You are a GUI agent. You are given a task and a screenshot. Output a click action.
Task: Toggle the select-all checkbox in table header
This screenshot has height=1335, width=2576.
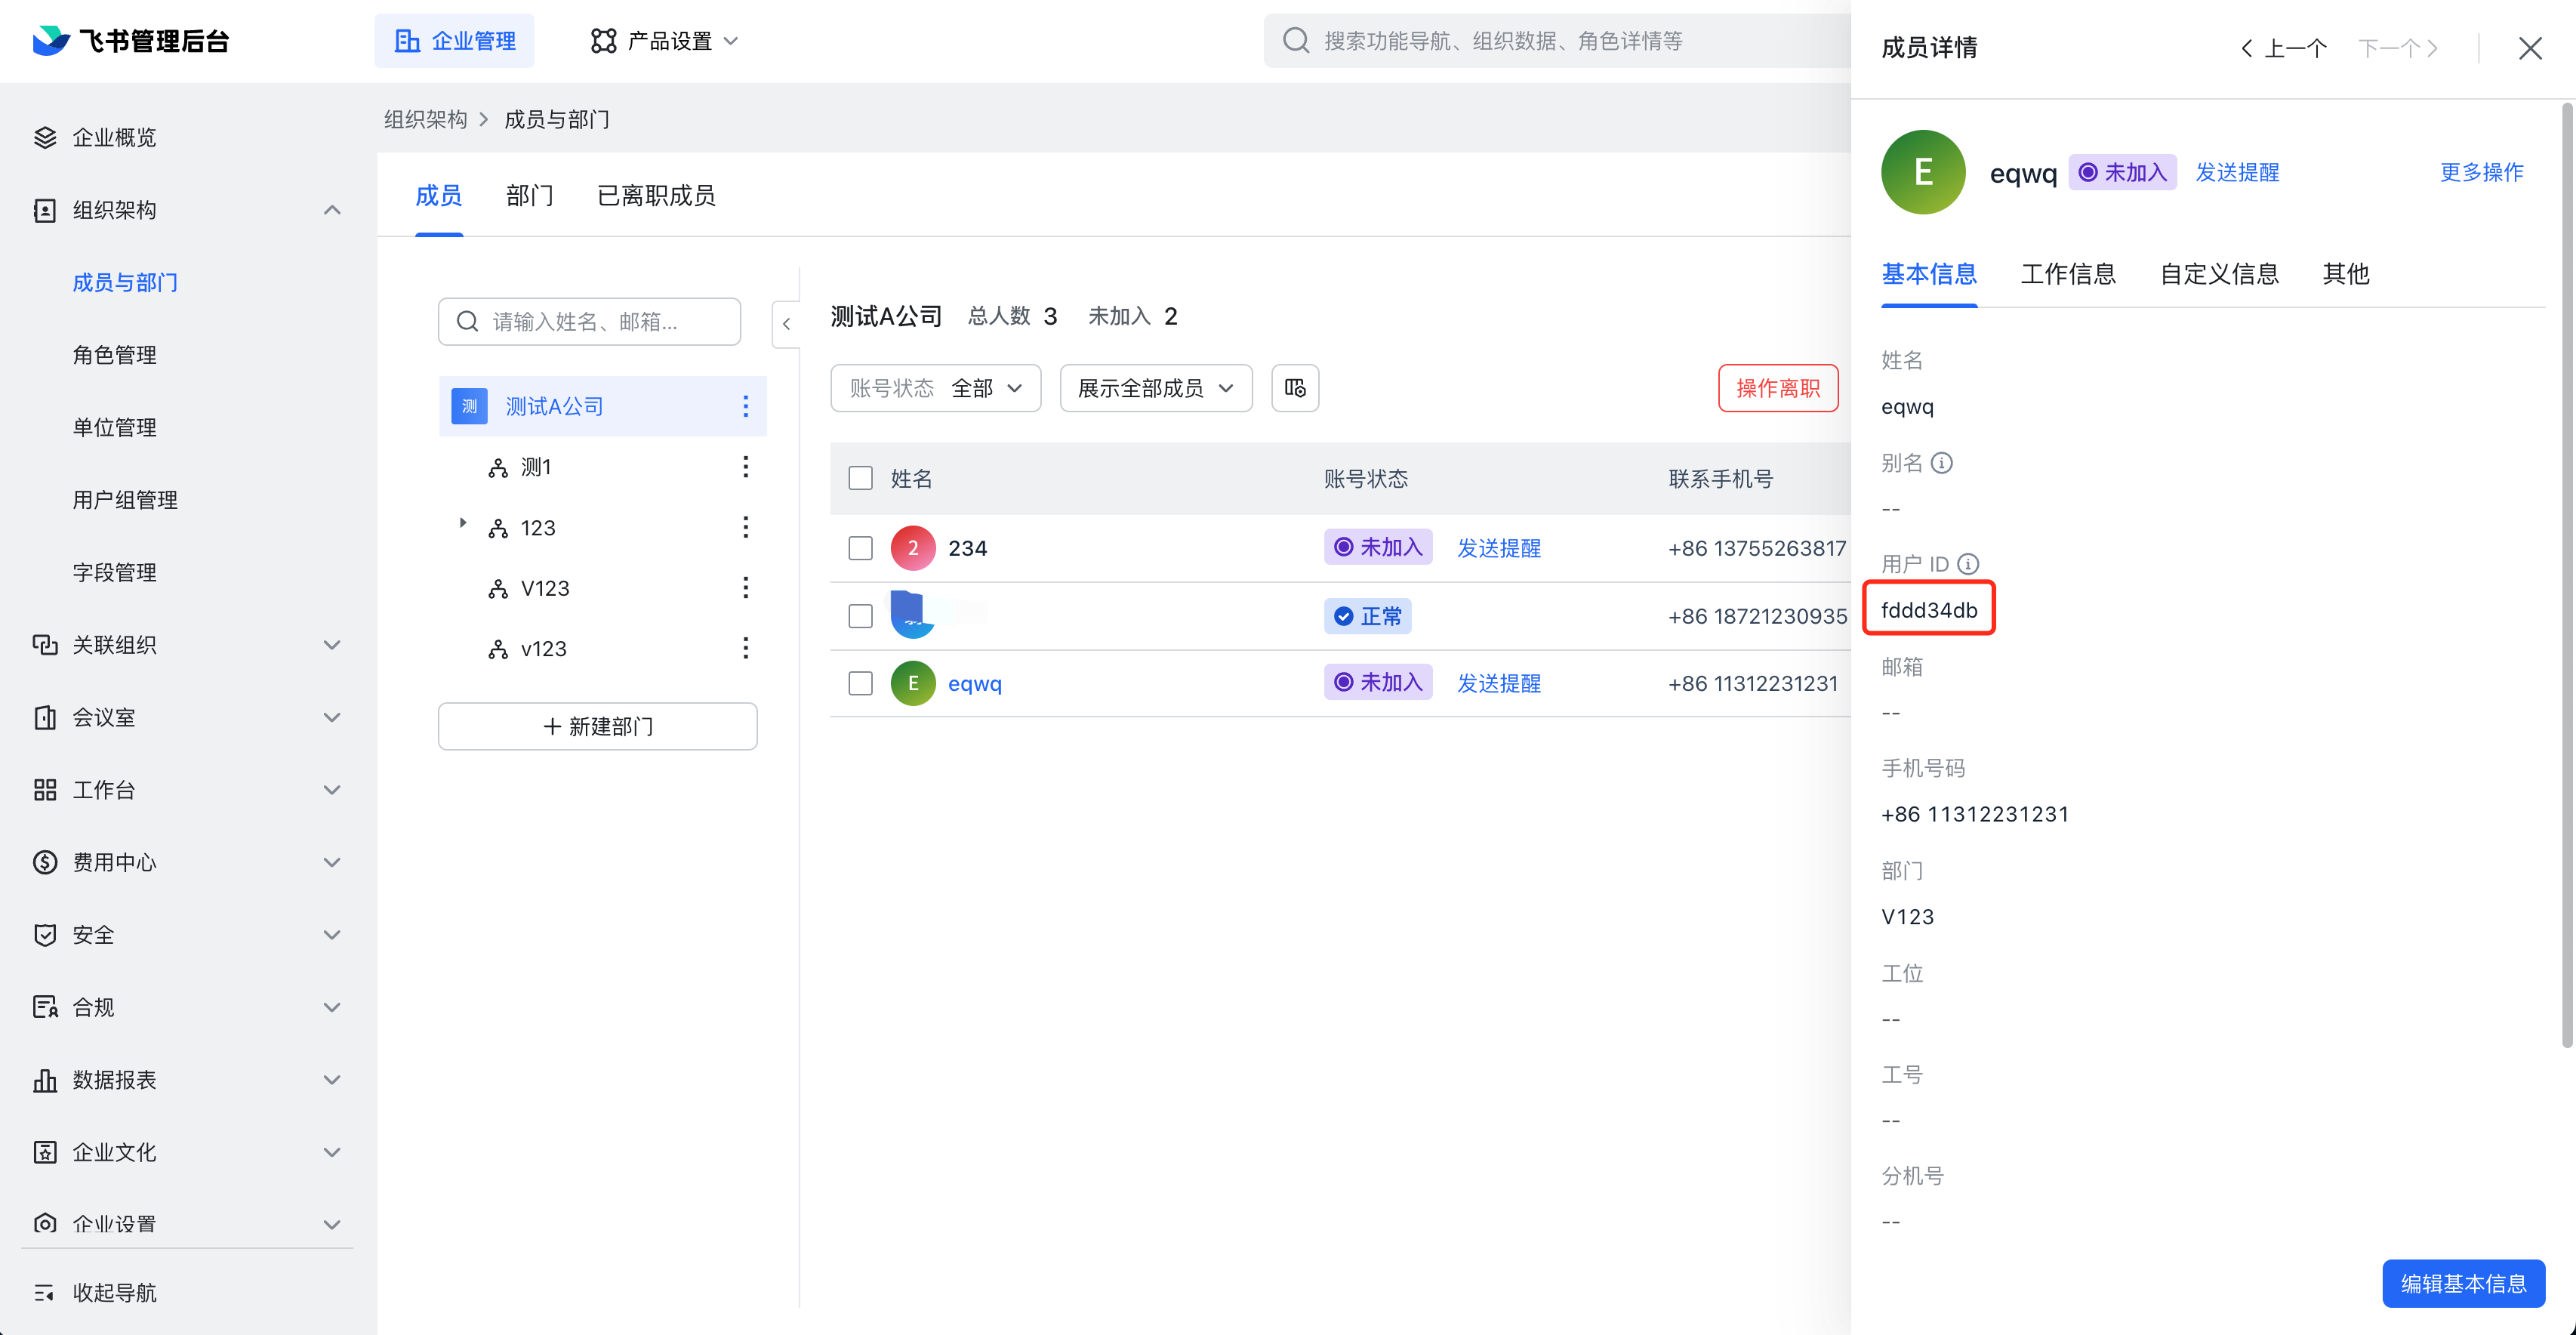pos(860,478)
